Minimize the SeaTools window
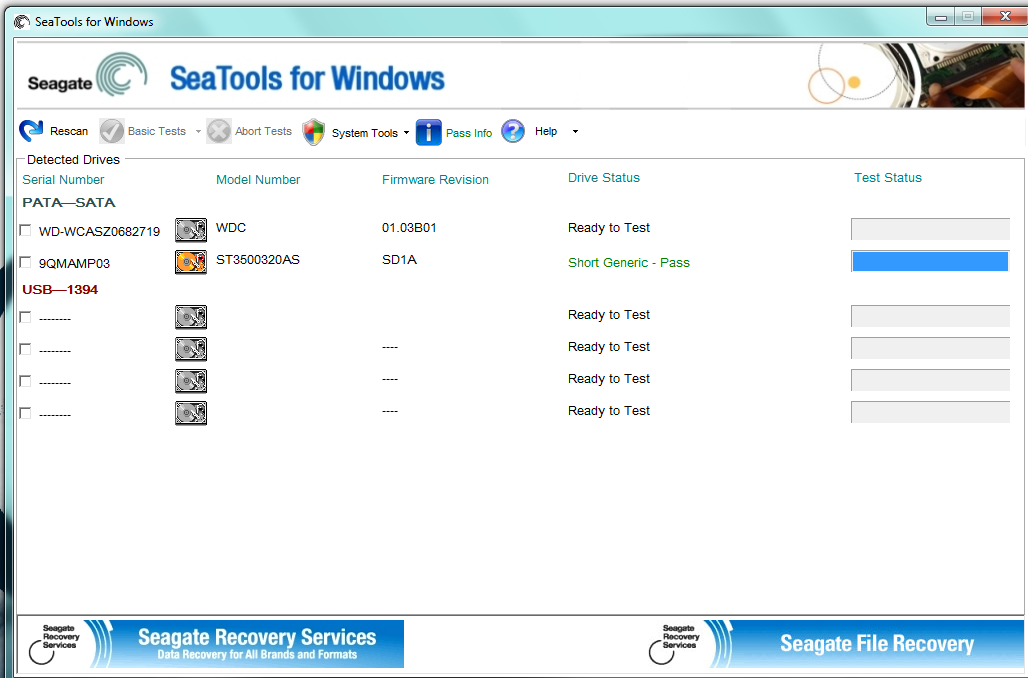The width and height of the screenshot is (1028, 678). pos(941,17)
